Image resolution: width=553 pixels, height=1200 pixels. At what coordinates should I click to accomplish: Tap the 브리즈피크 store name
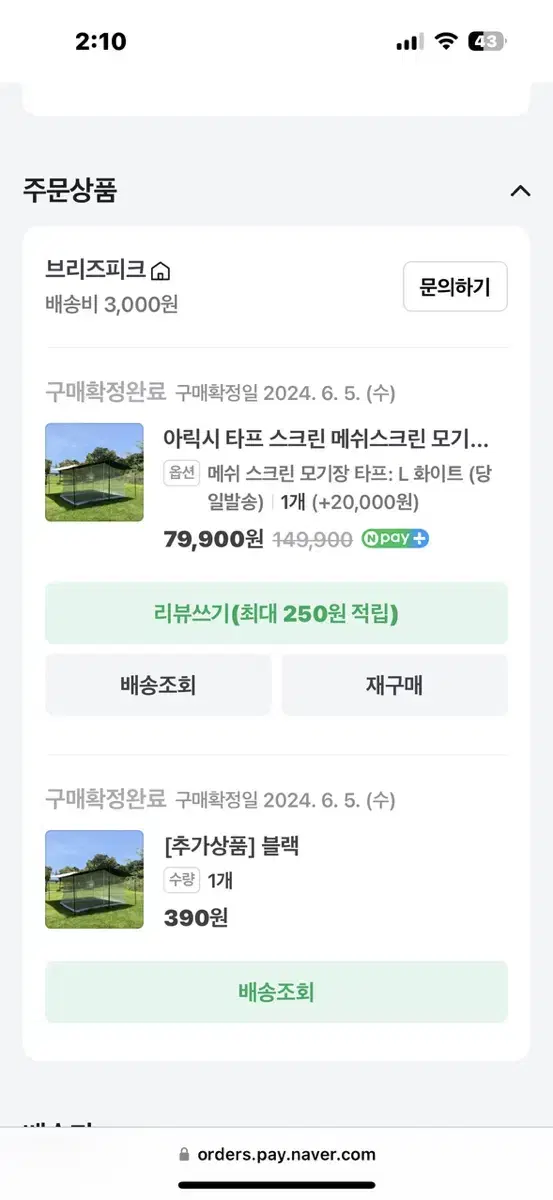96,270
